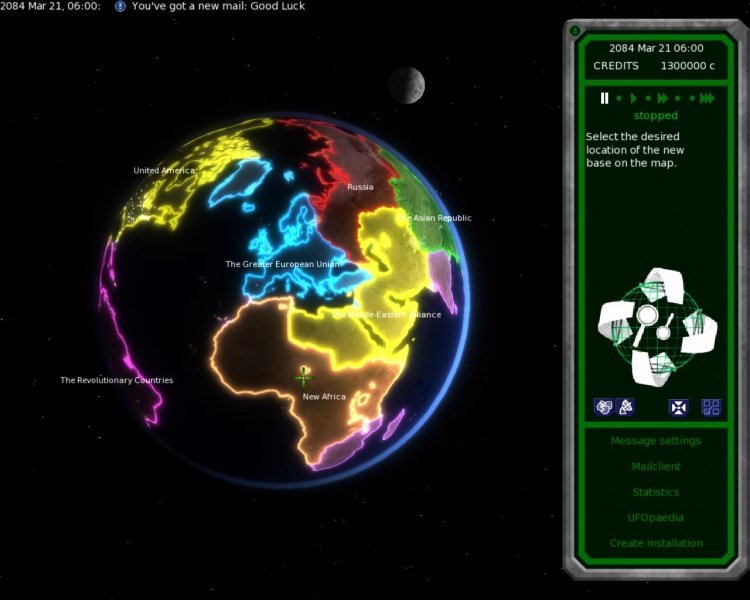Toggle the second map overlay icon
The width and height of the screenshot is (750, 600).
[625, 407]
